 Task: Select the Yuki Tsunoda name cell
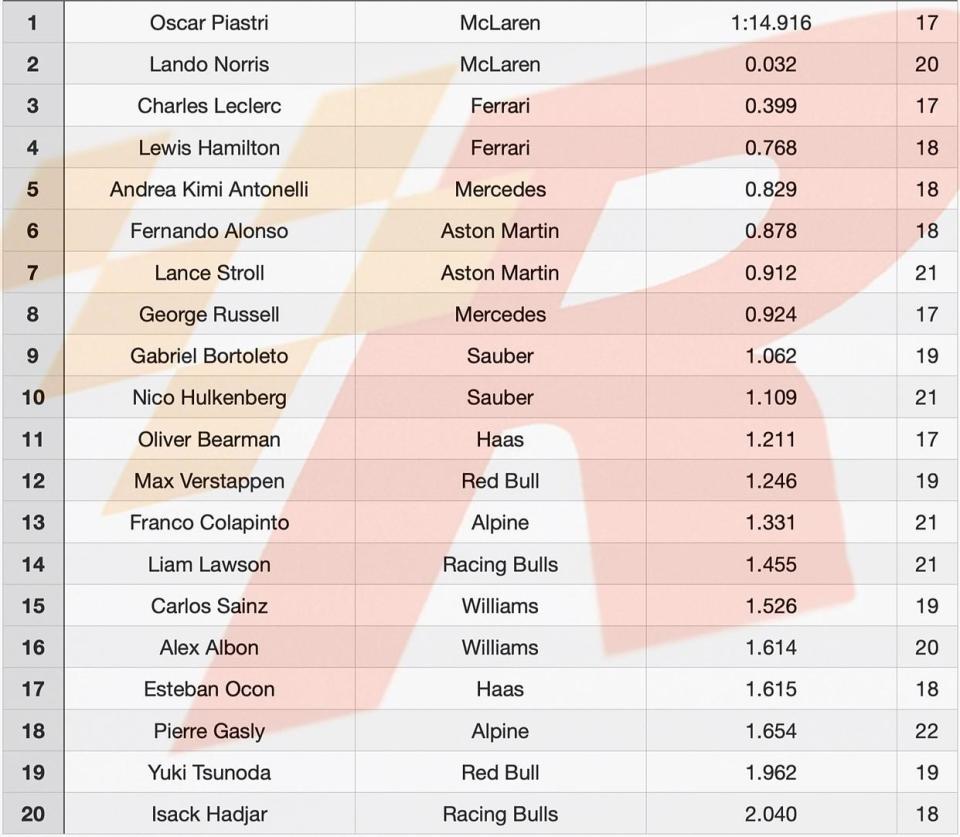[x=209, y=772]
